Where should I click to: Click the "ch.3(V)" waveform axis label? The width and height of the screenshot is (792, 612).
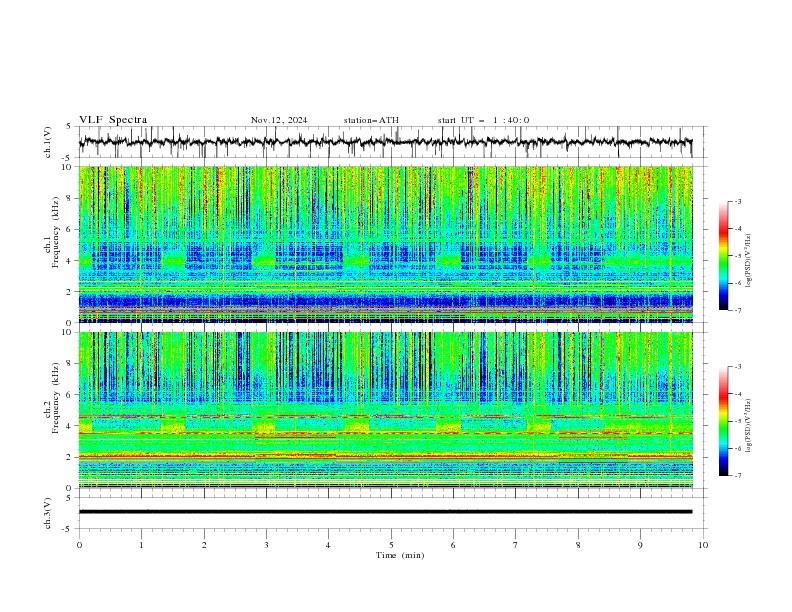coord(48,514)
